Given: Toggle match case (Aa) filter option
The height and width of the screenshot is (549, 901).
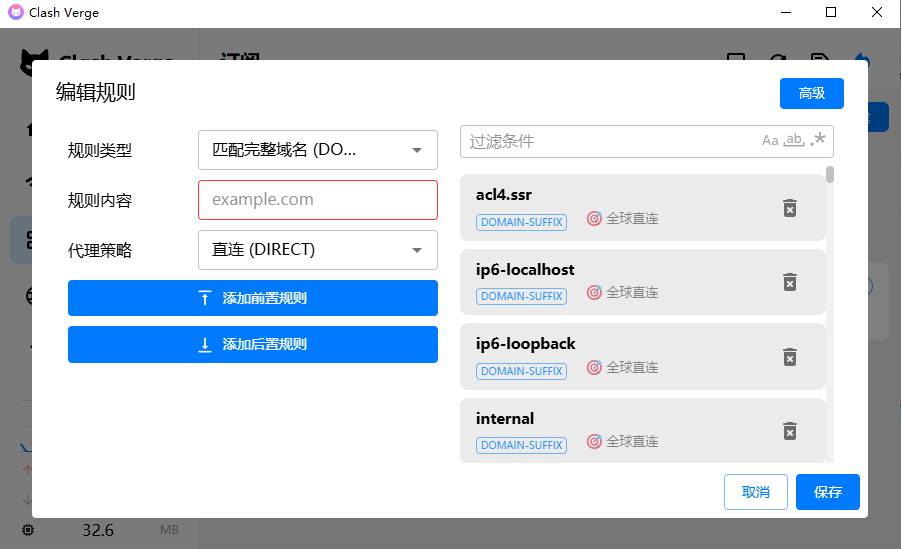Looking at the screenshot, I should [x=770, y=140].
